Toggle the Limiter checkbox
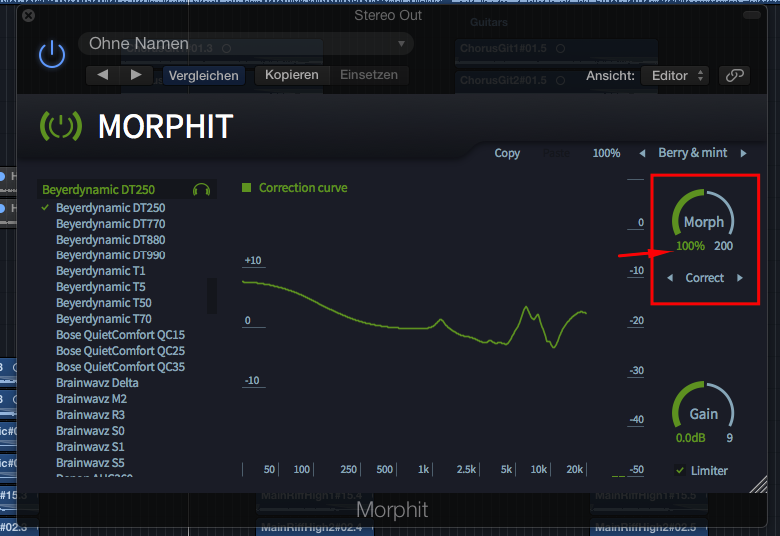780x536 pixels. pyautogui.click(x=680, y=470)
